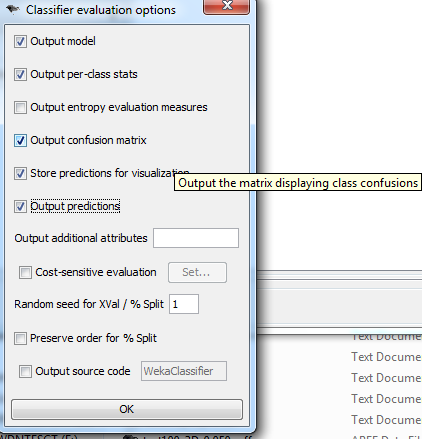Enable Cost-sensitive evaluation checkbox

(x=25, y=272)
